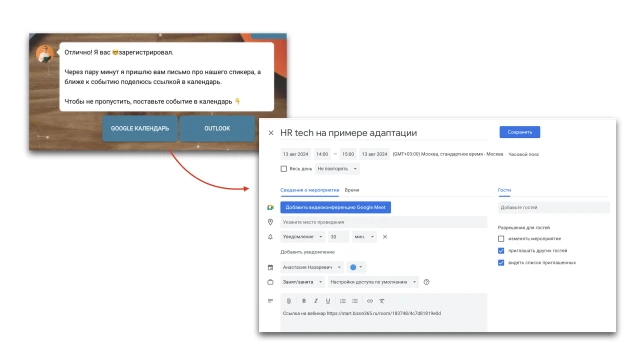Click the Google Meet camera icon

[x=270, y=207]
